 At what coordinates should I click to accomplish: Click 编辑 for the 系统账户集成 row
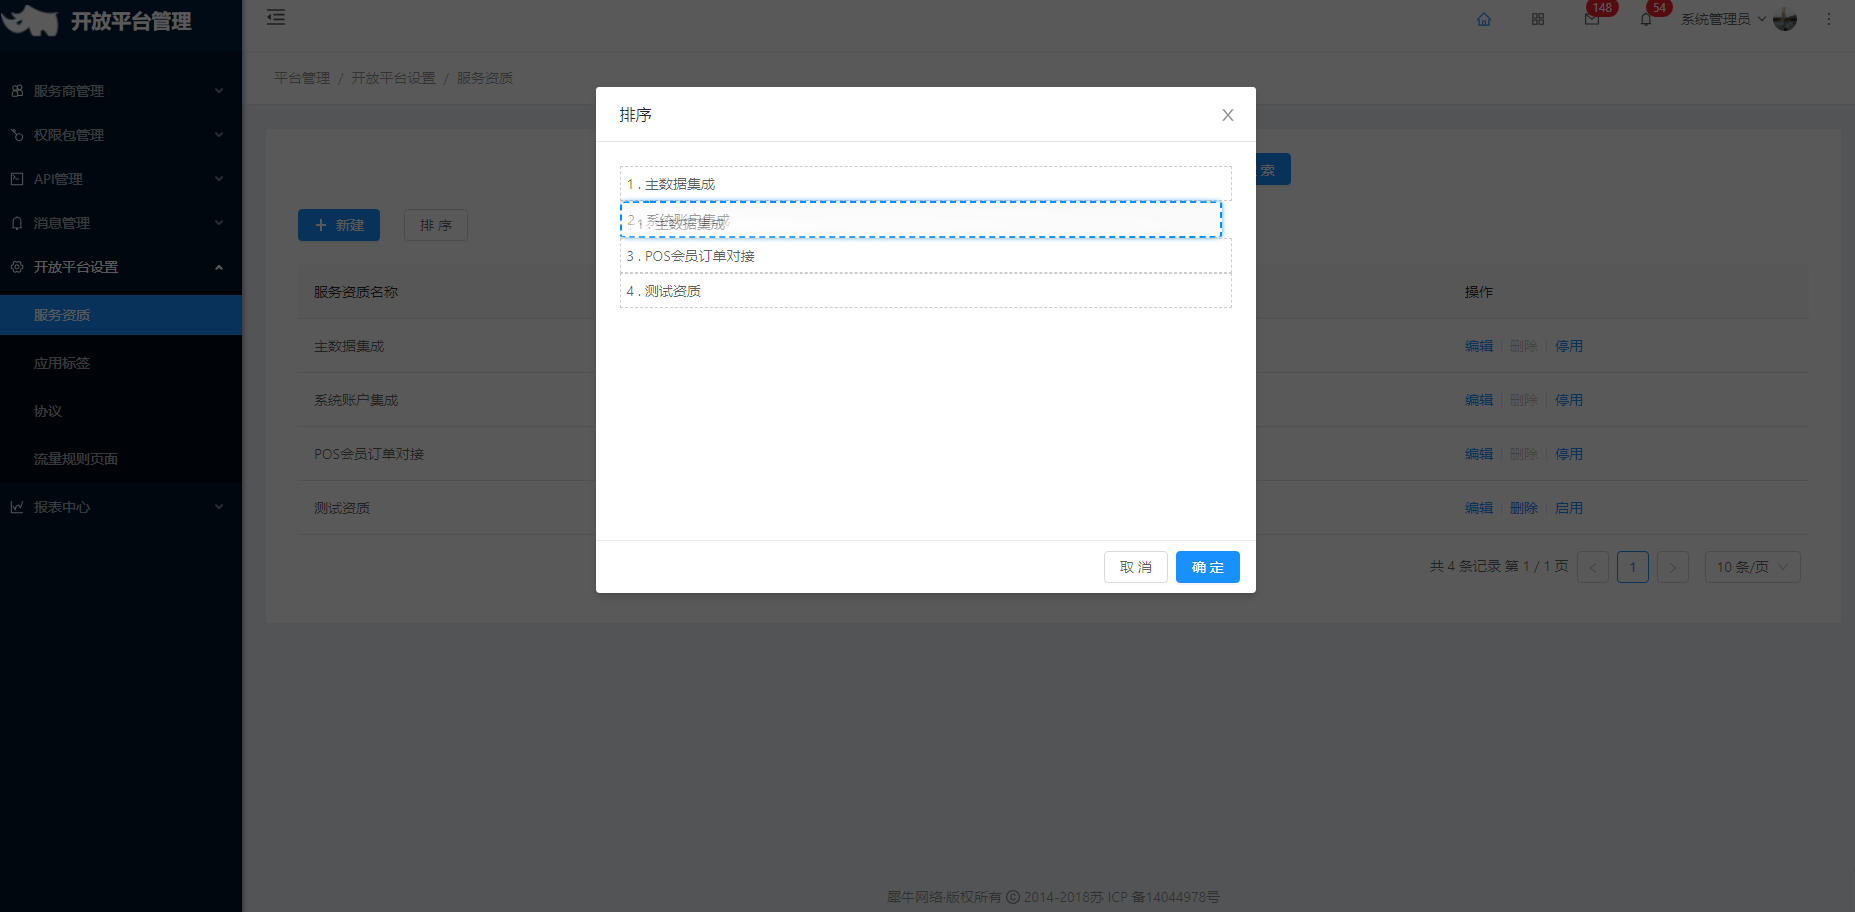pyautogui.click(x=1479, y=400)
